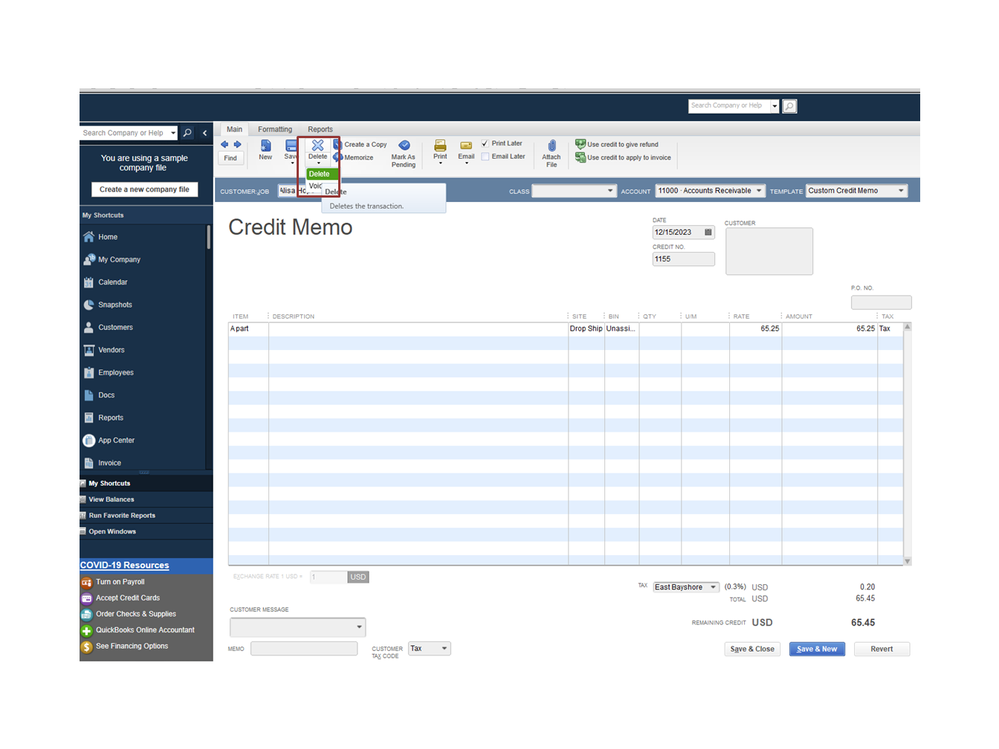Click Save & Close
The image size is (999, 749).
[x=752, y=649]
